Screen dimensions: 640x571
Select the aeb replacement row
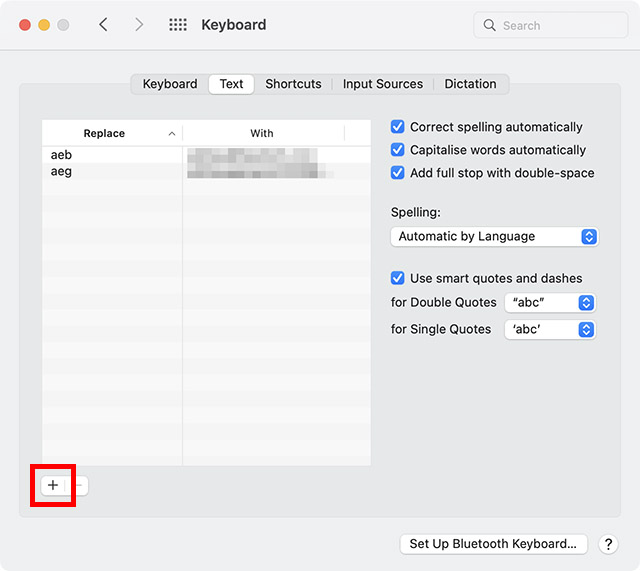pyautogui.click(x=110, y=155)
